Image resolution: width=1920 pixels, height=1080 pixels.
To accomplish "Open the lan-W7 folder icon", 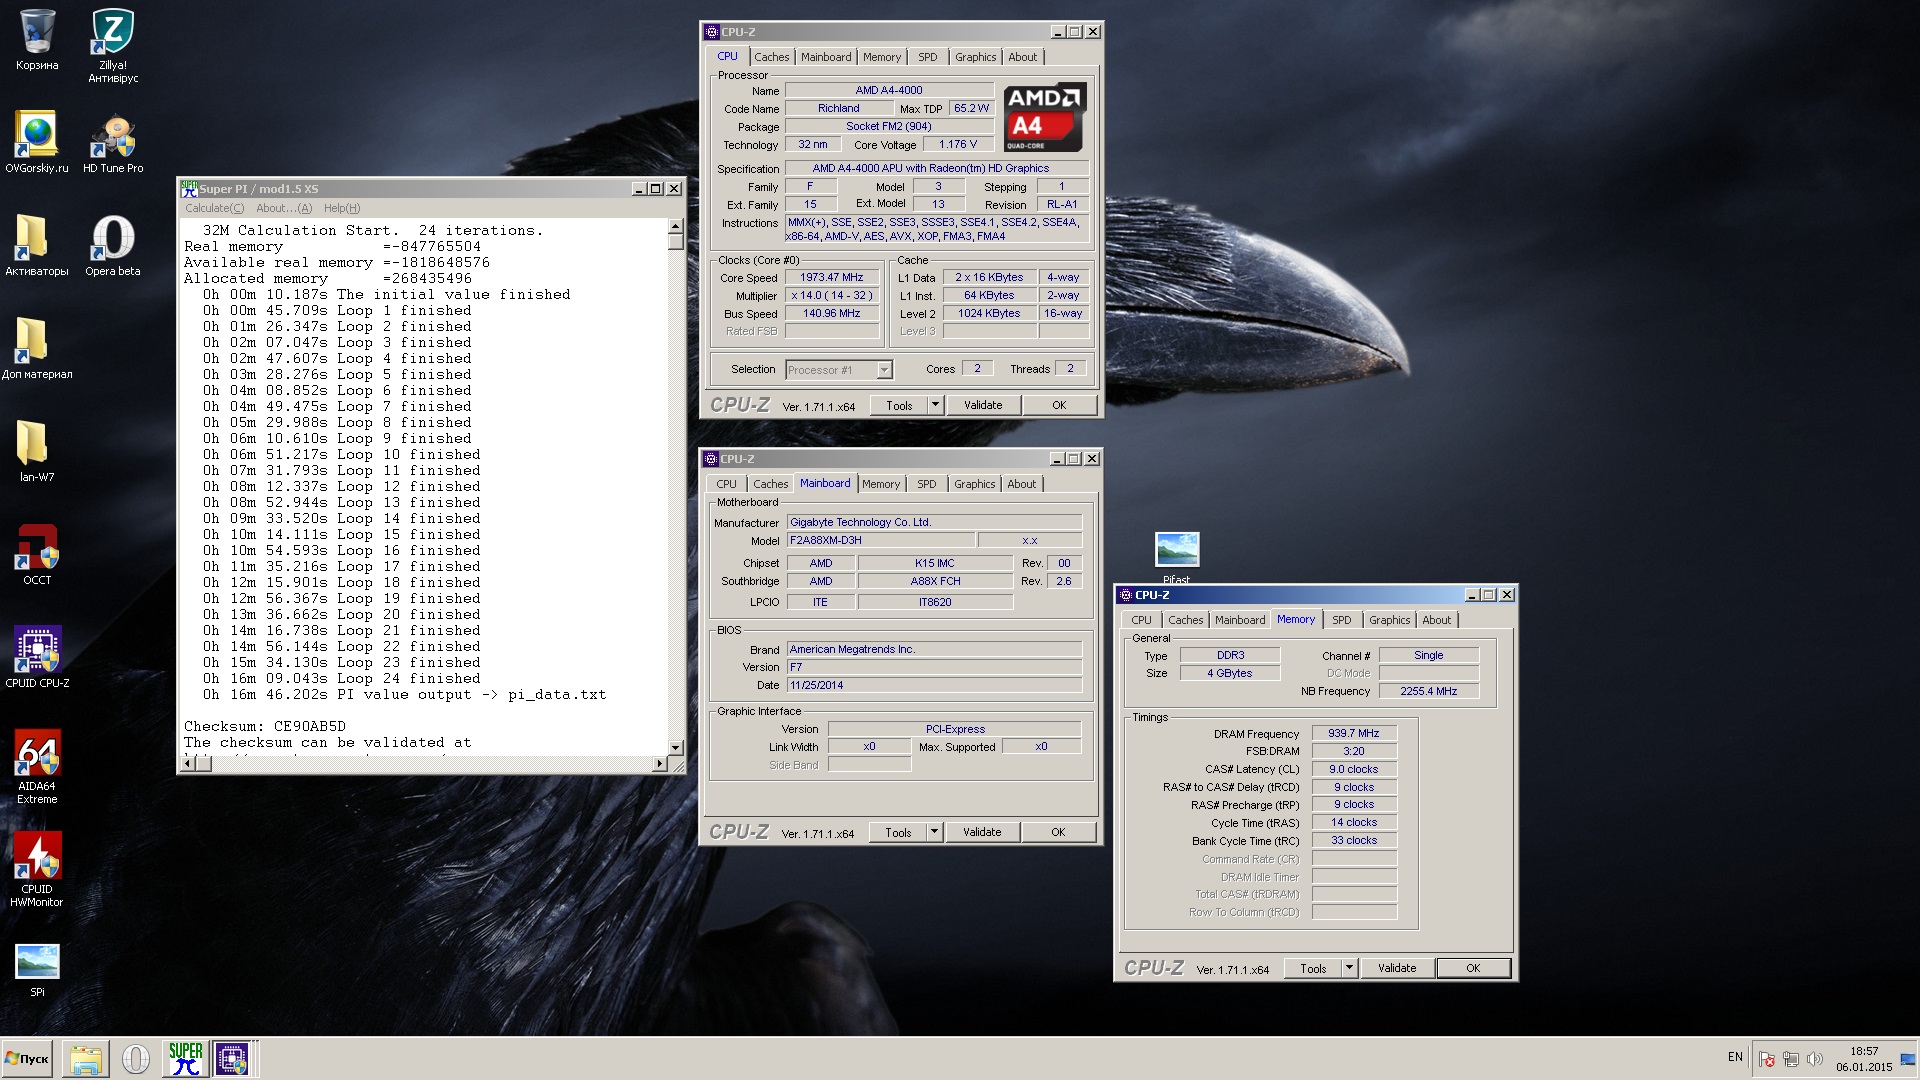I will tap(37, 451).
